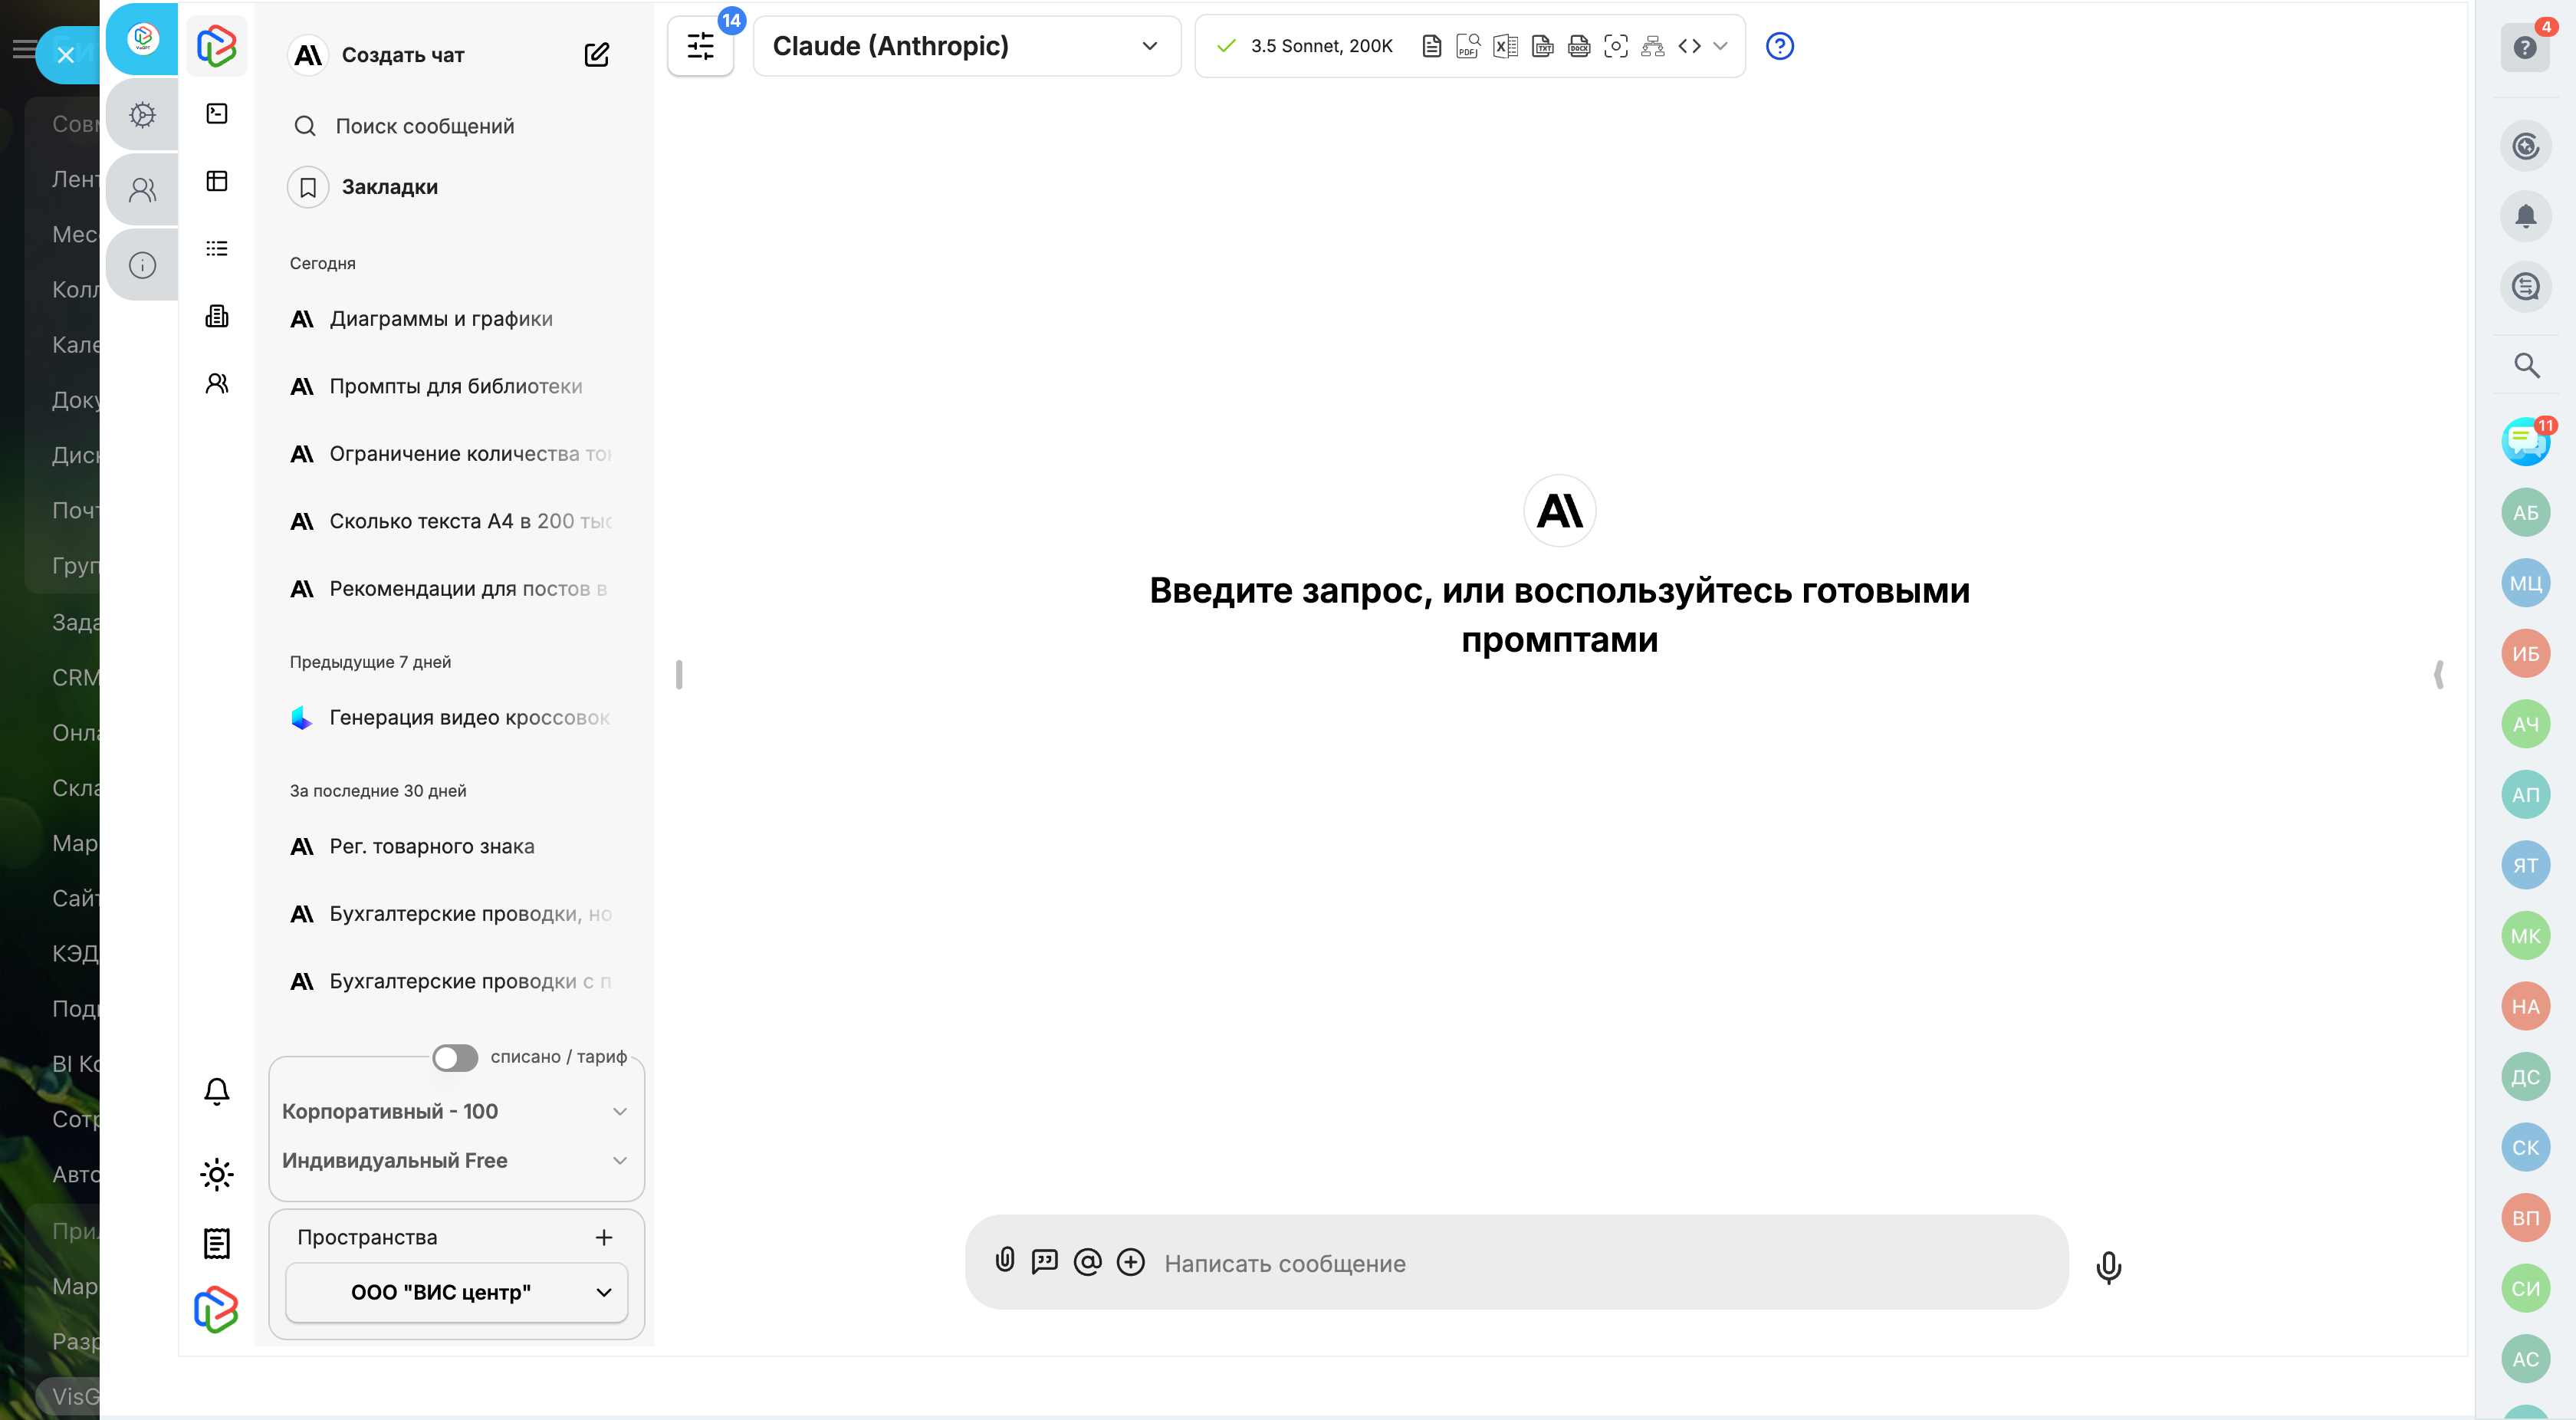Click the quote prompt icon in message bar
The height and width of the screenshot is (1420, 2576).
coord(1044,1261)
